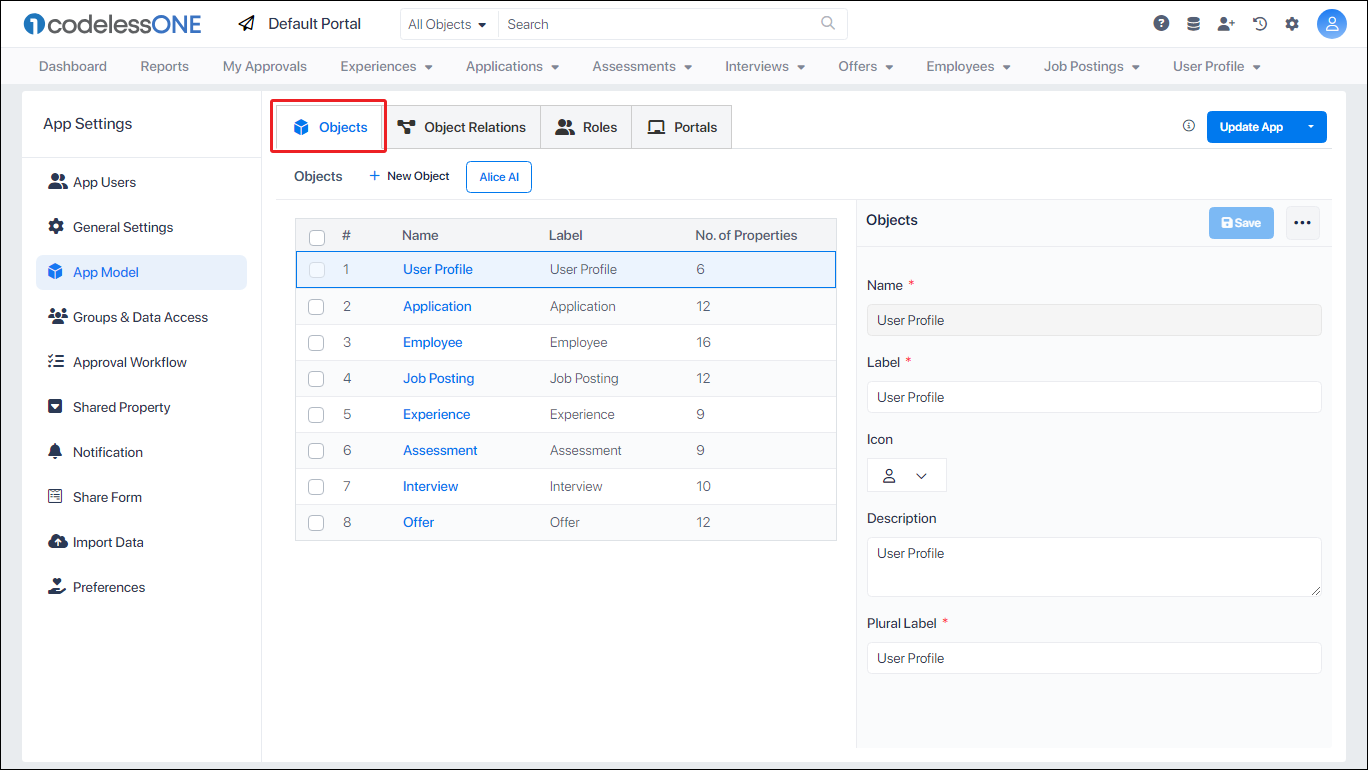Open the Interviews menu in the navigation bar
The width and height of the screenshot is (1368, 770).
(x=764, y=66)
